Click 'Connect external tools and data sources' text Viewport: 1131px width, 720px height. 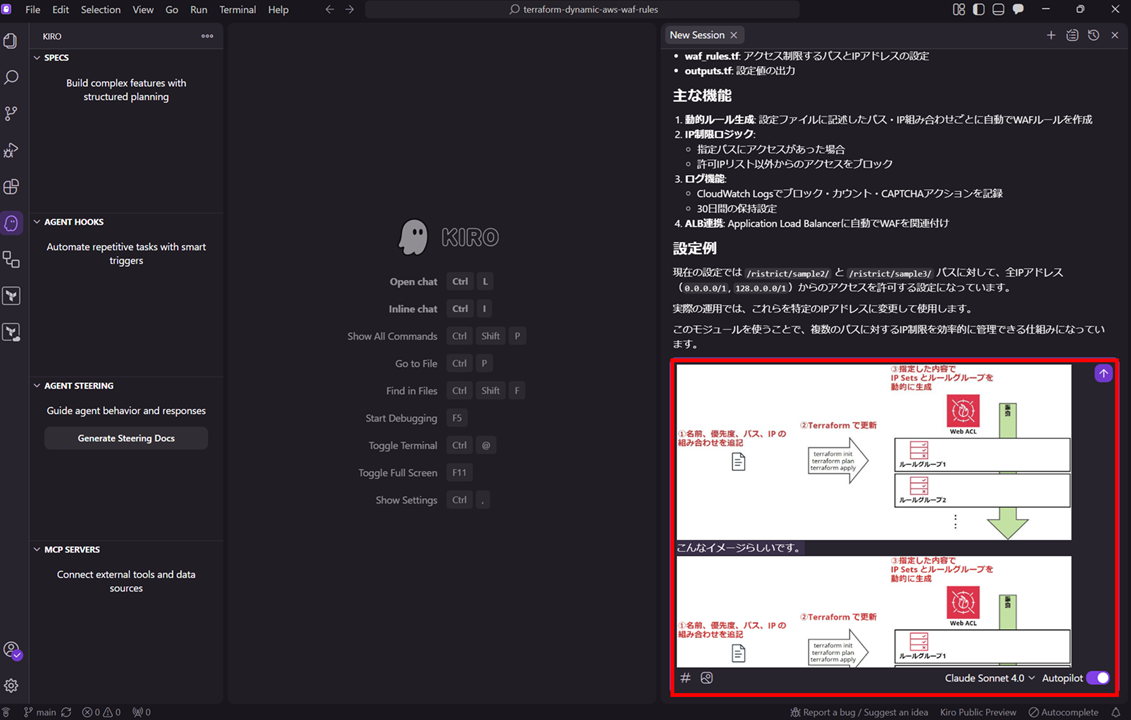click(126, 581)
